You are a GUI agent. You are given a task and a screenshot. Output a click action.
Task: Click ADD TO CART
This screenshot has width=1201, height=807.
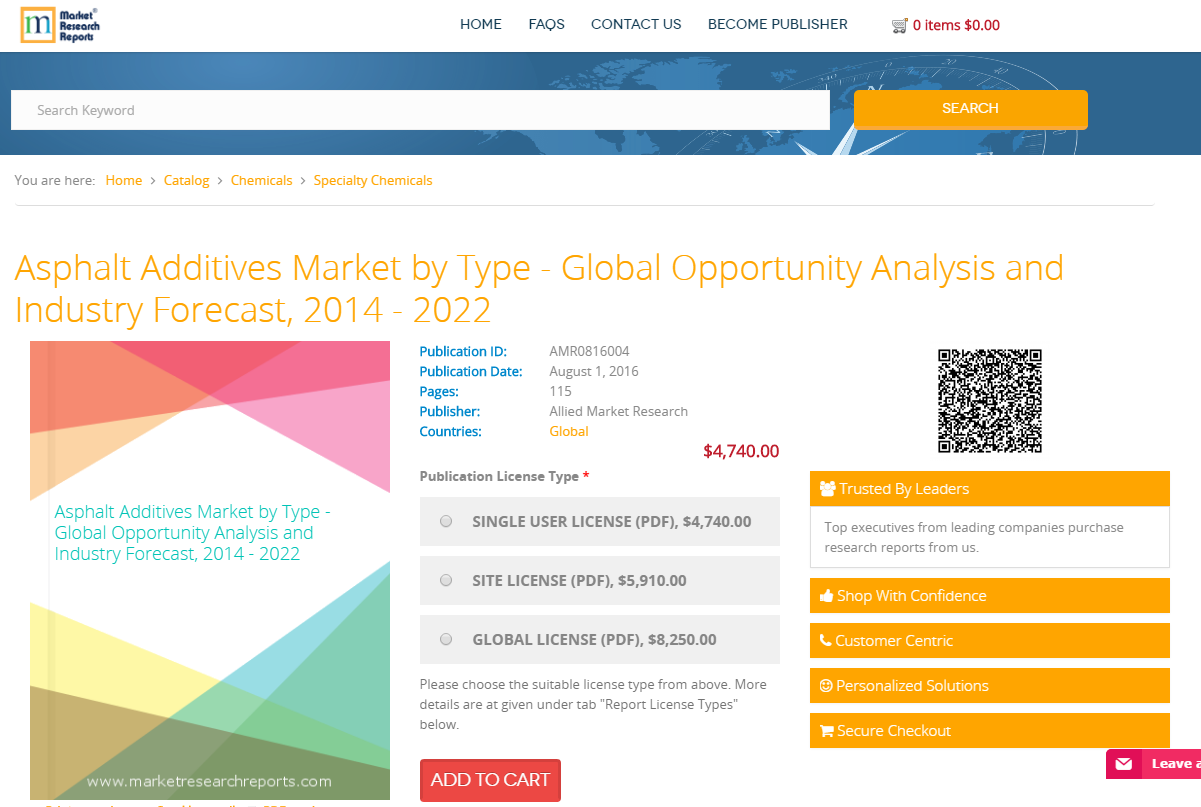(490, 780)
